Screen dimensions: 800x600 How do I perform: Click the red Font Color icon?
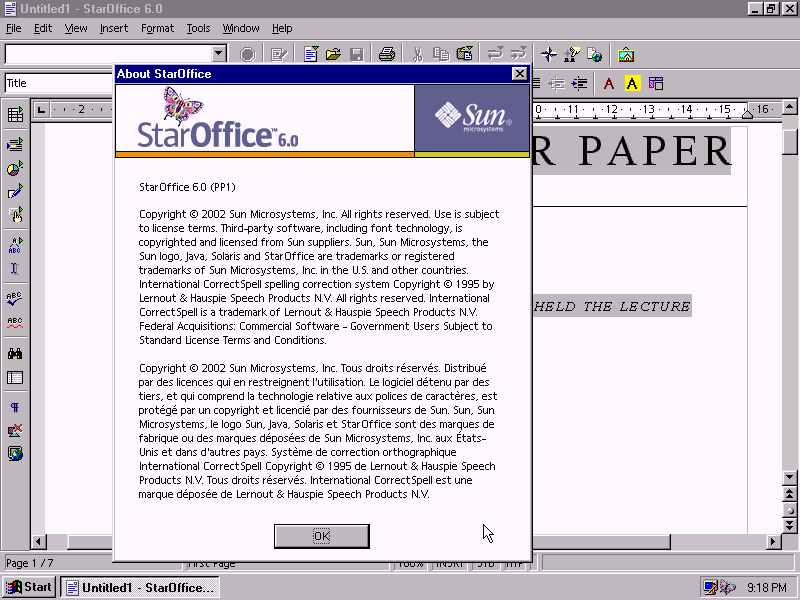point(609,83)
